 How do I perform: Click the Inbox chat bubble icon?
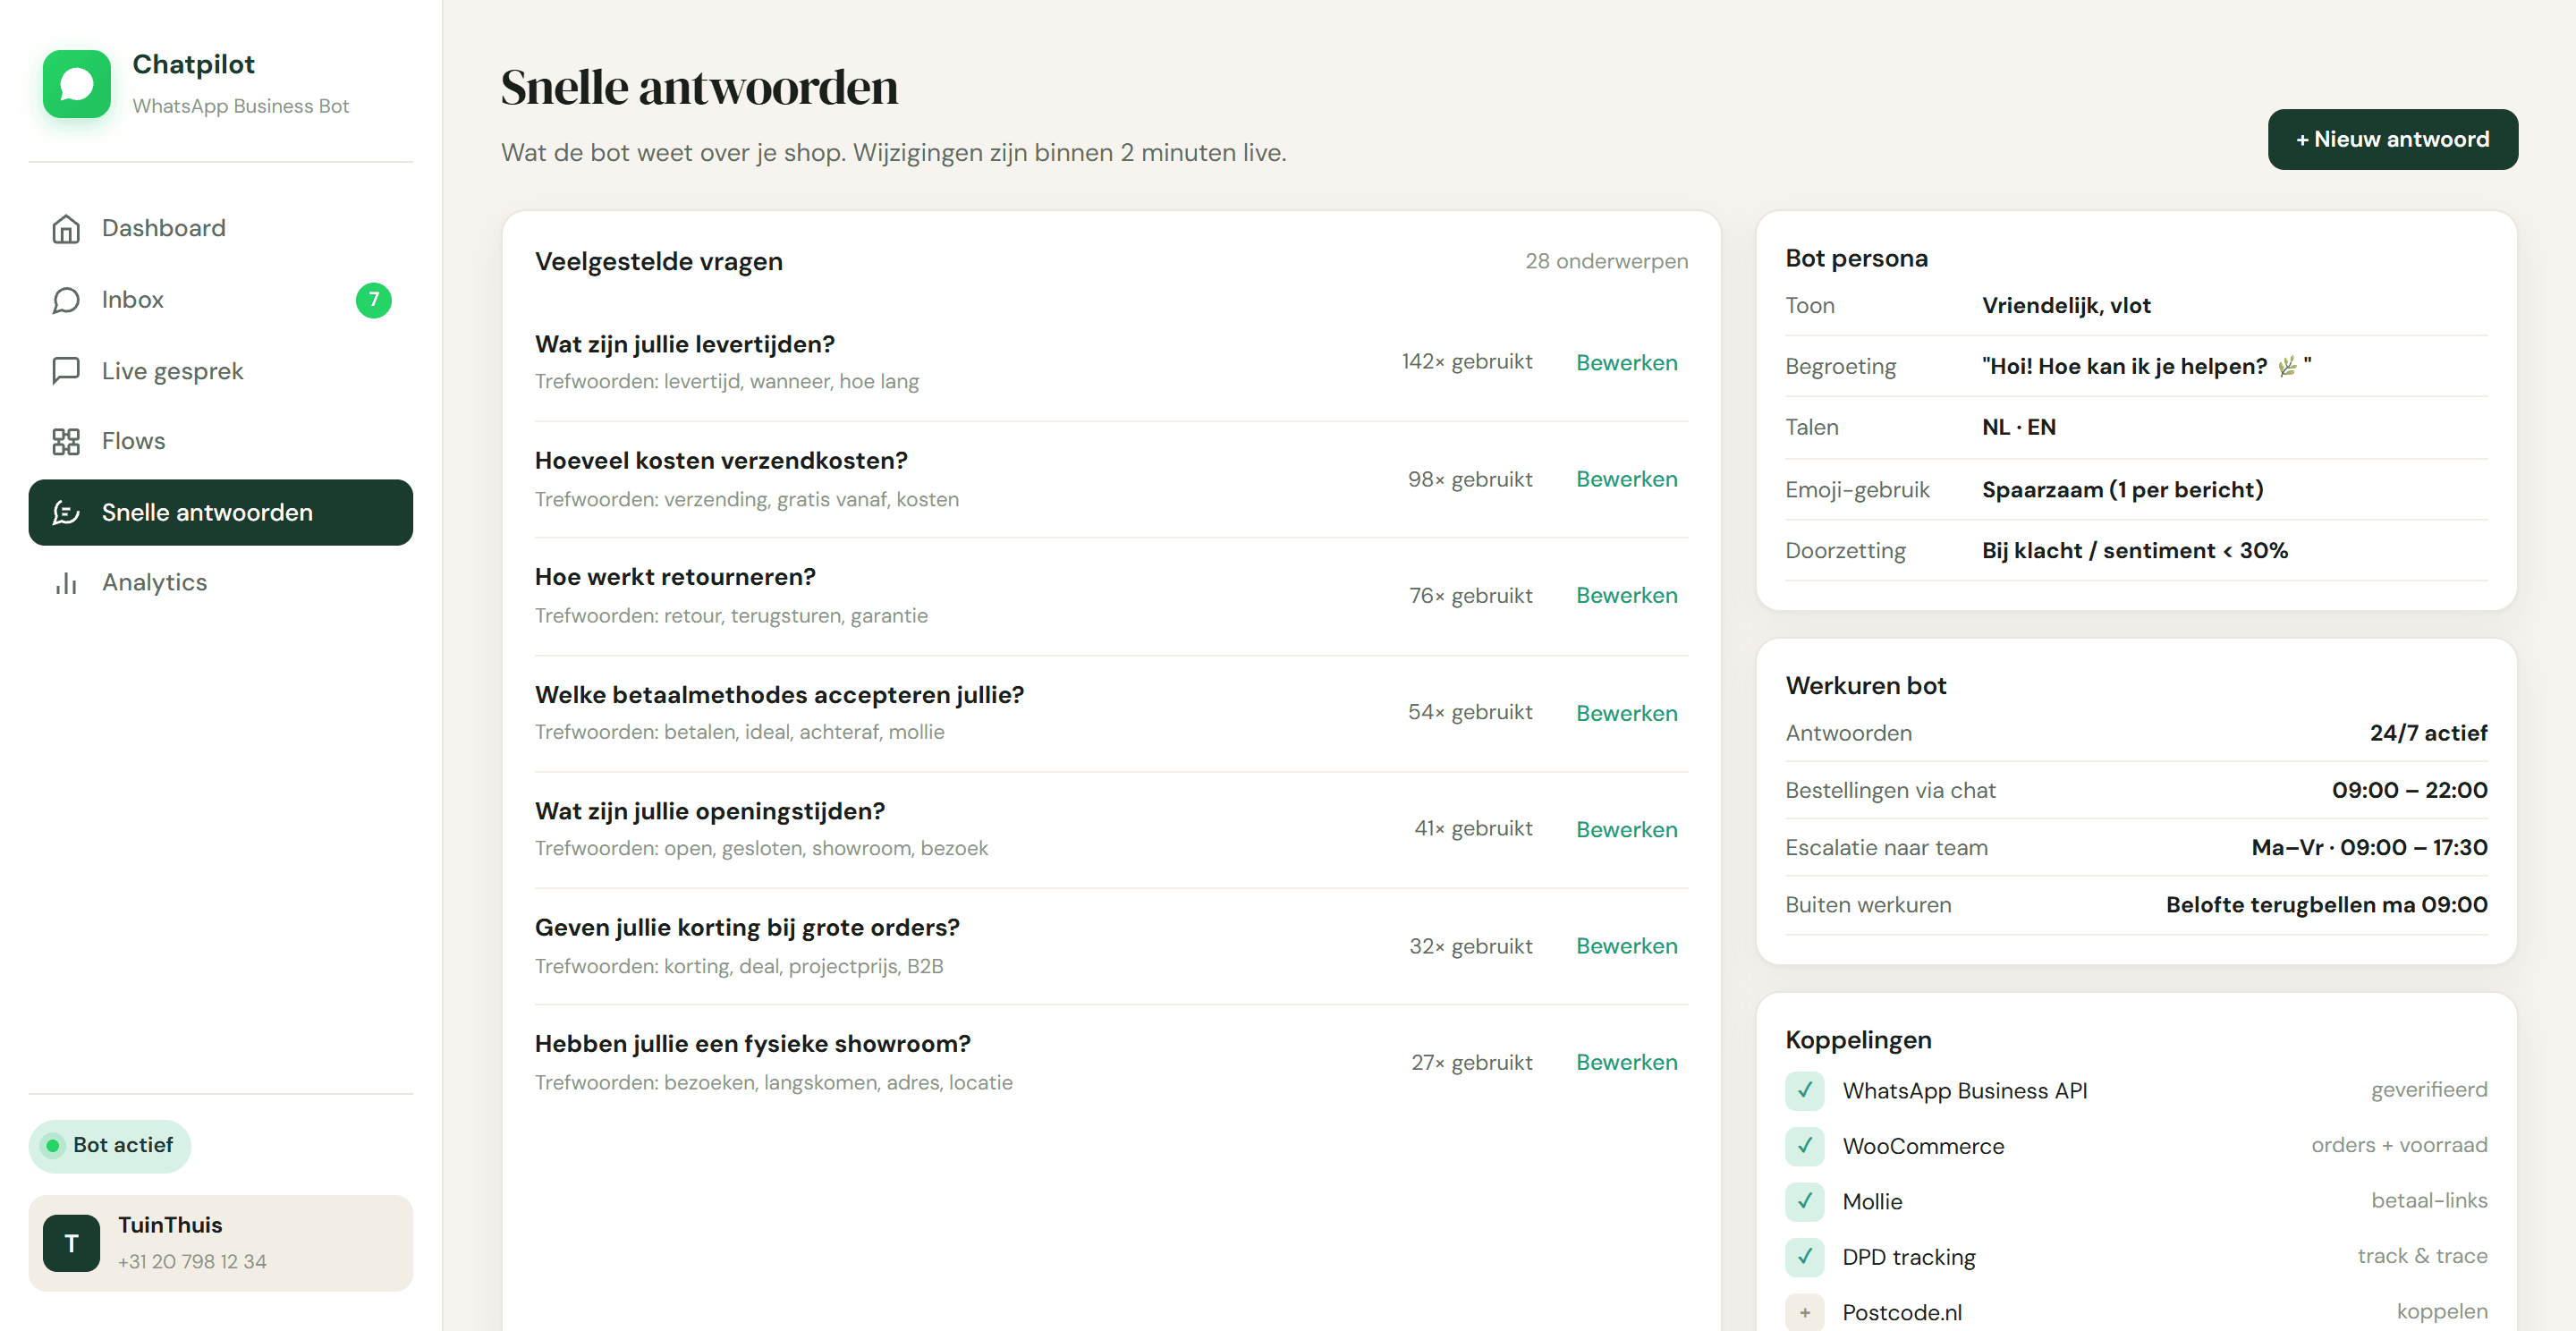(x=66, y=300)
